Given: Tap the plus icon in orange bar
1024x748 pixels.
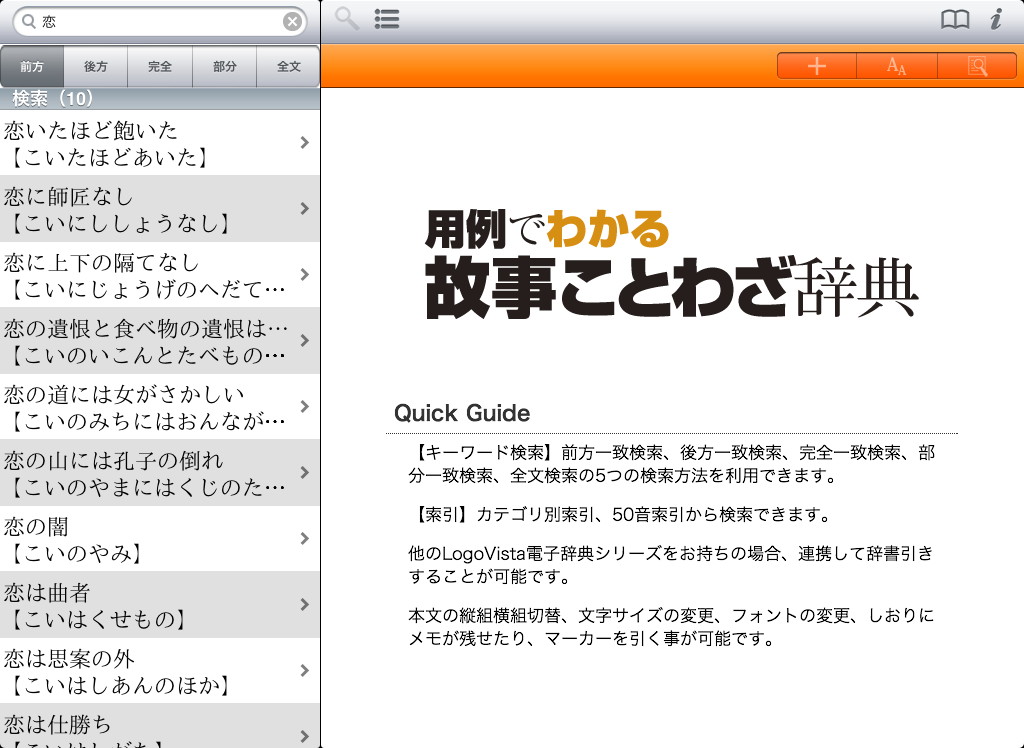Looking at the screenshot, I should pyautogui.click(x=817, y=66).
